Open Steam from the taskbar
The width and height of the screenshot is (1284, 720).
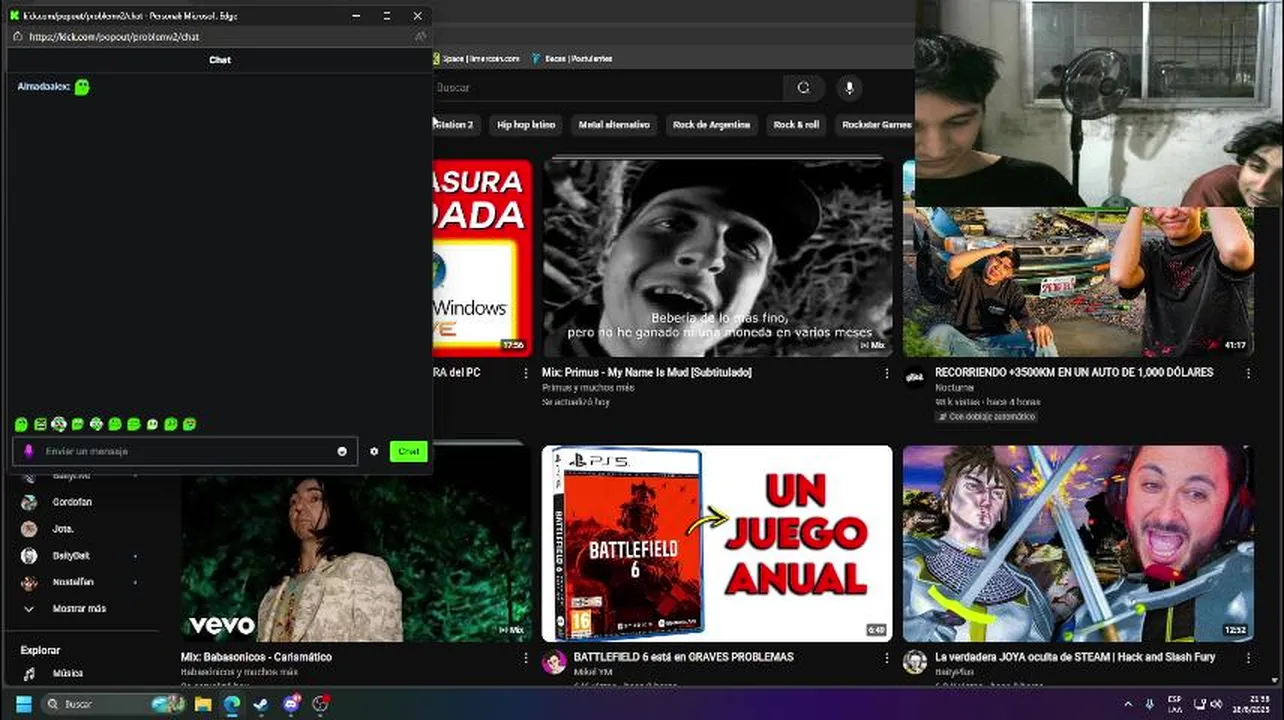coord(261,704)
